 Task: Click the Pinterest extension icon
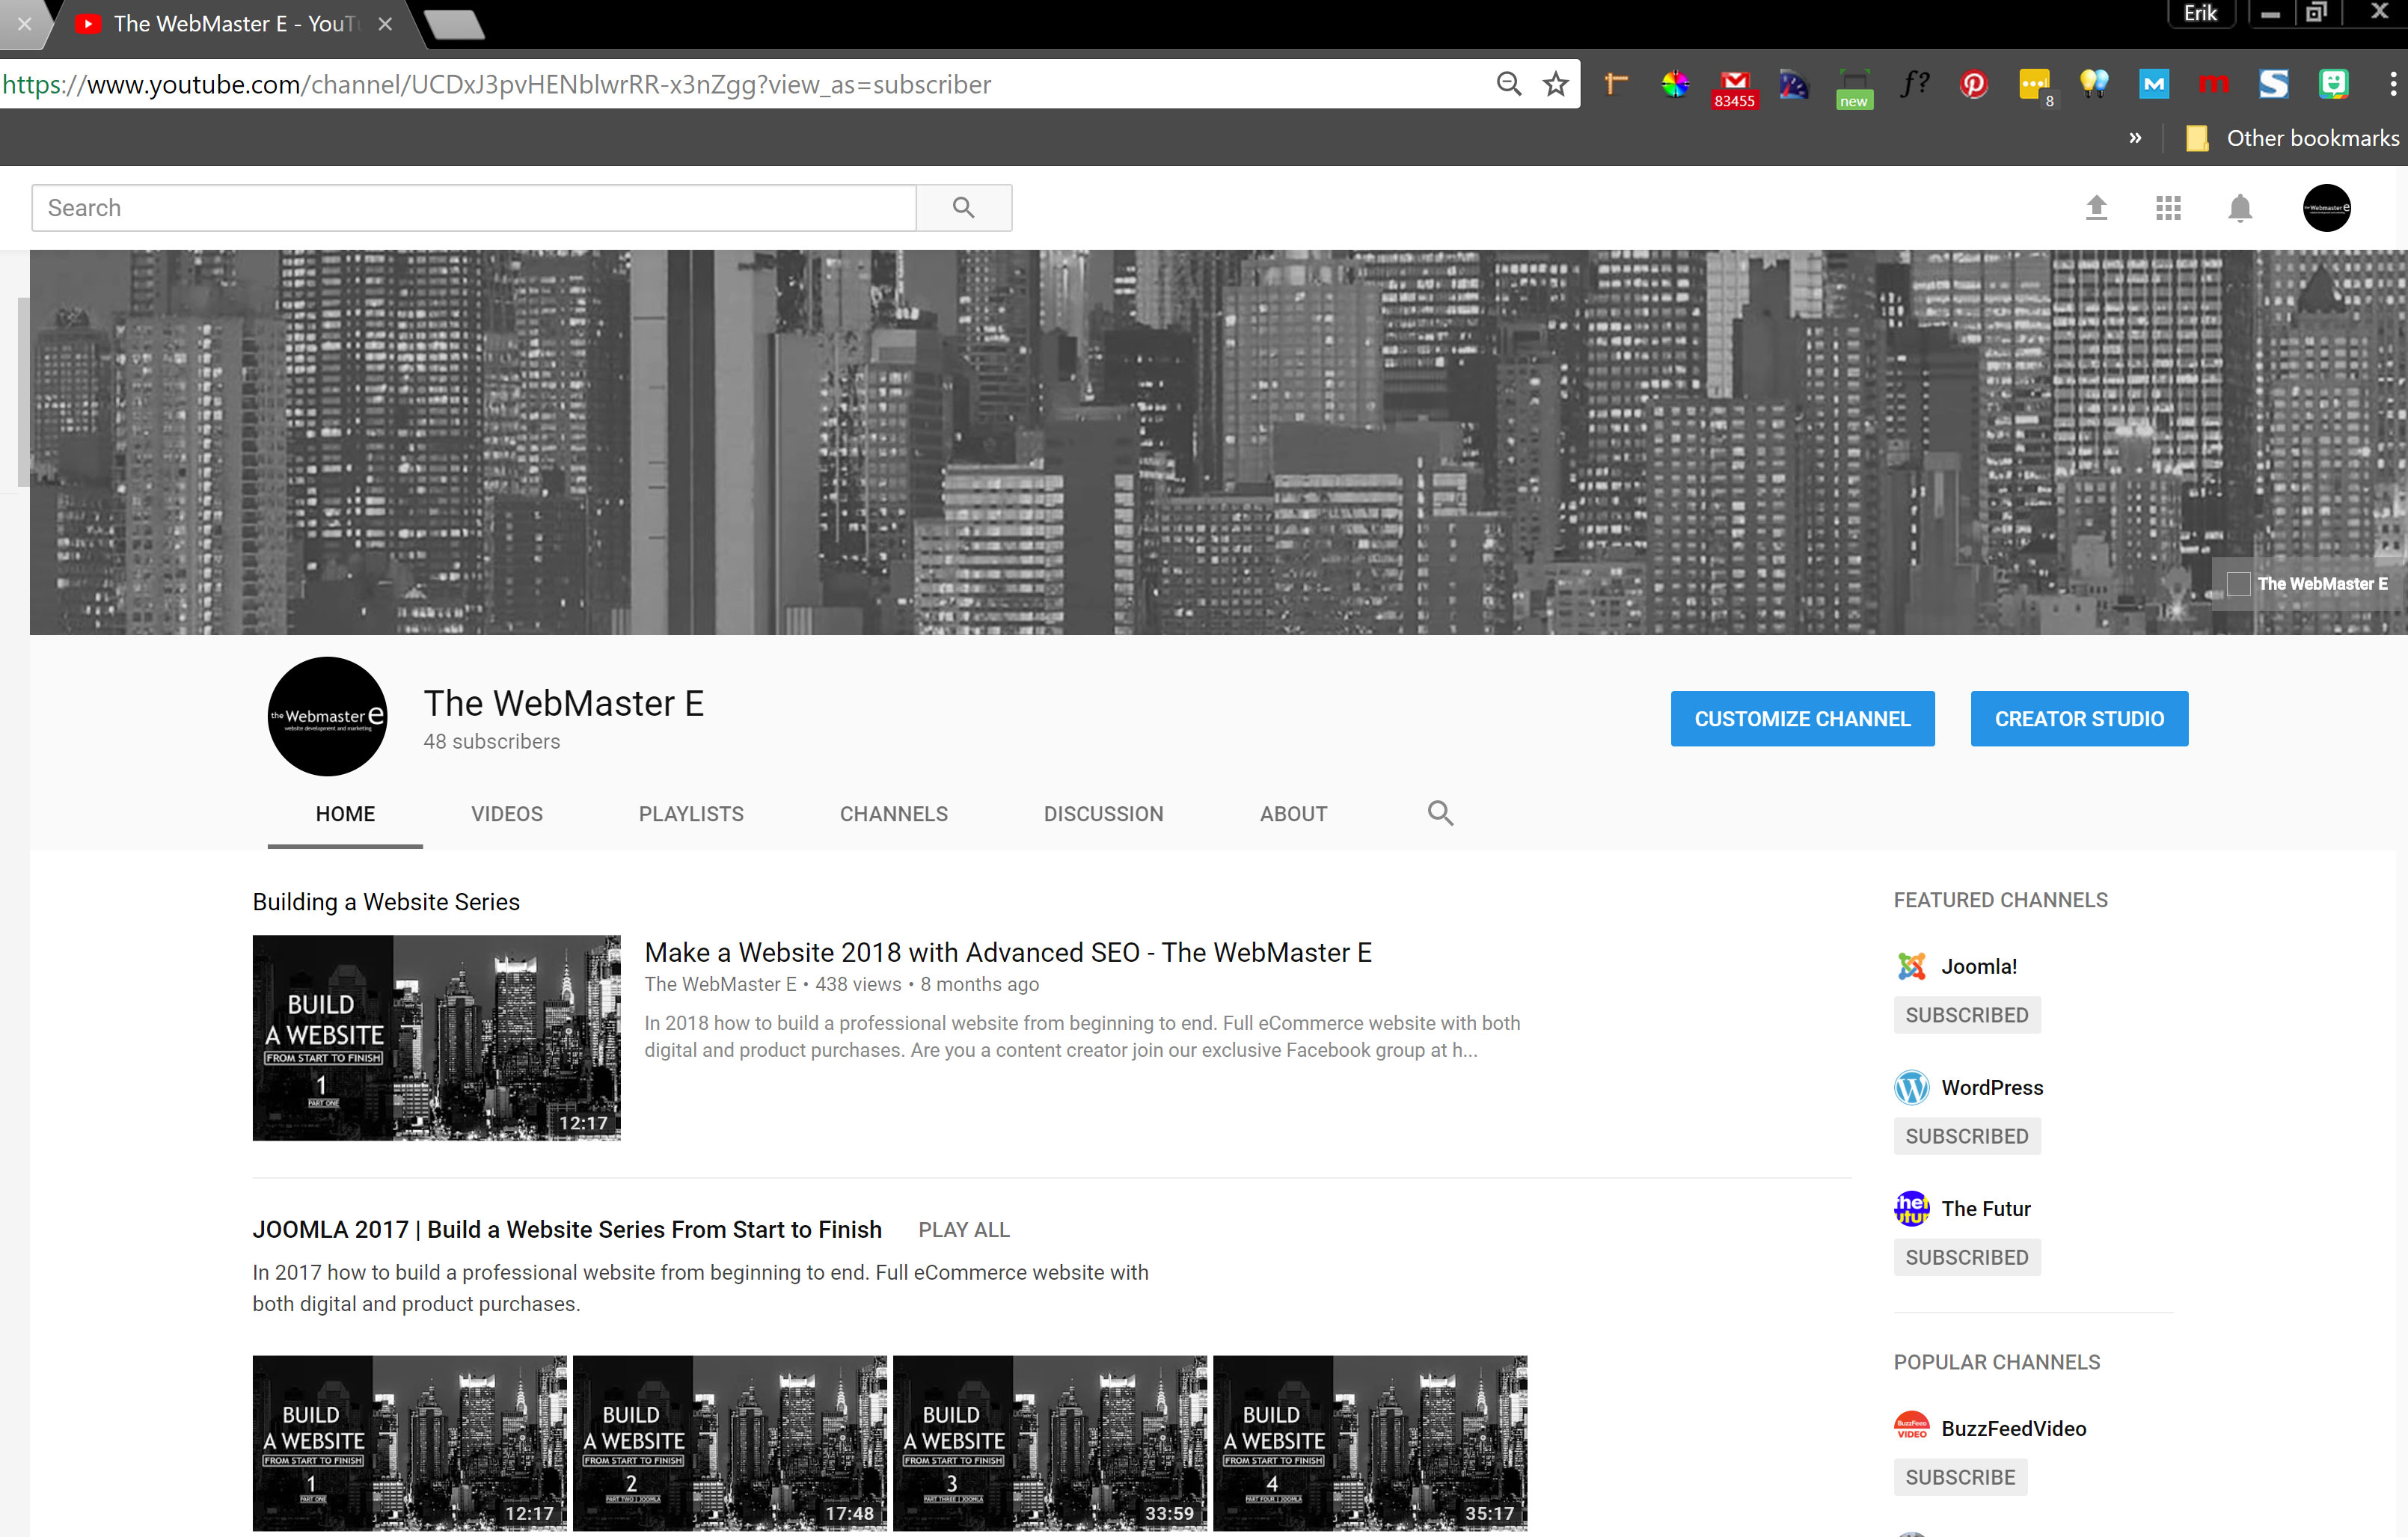click(x=1973, y=84)
